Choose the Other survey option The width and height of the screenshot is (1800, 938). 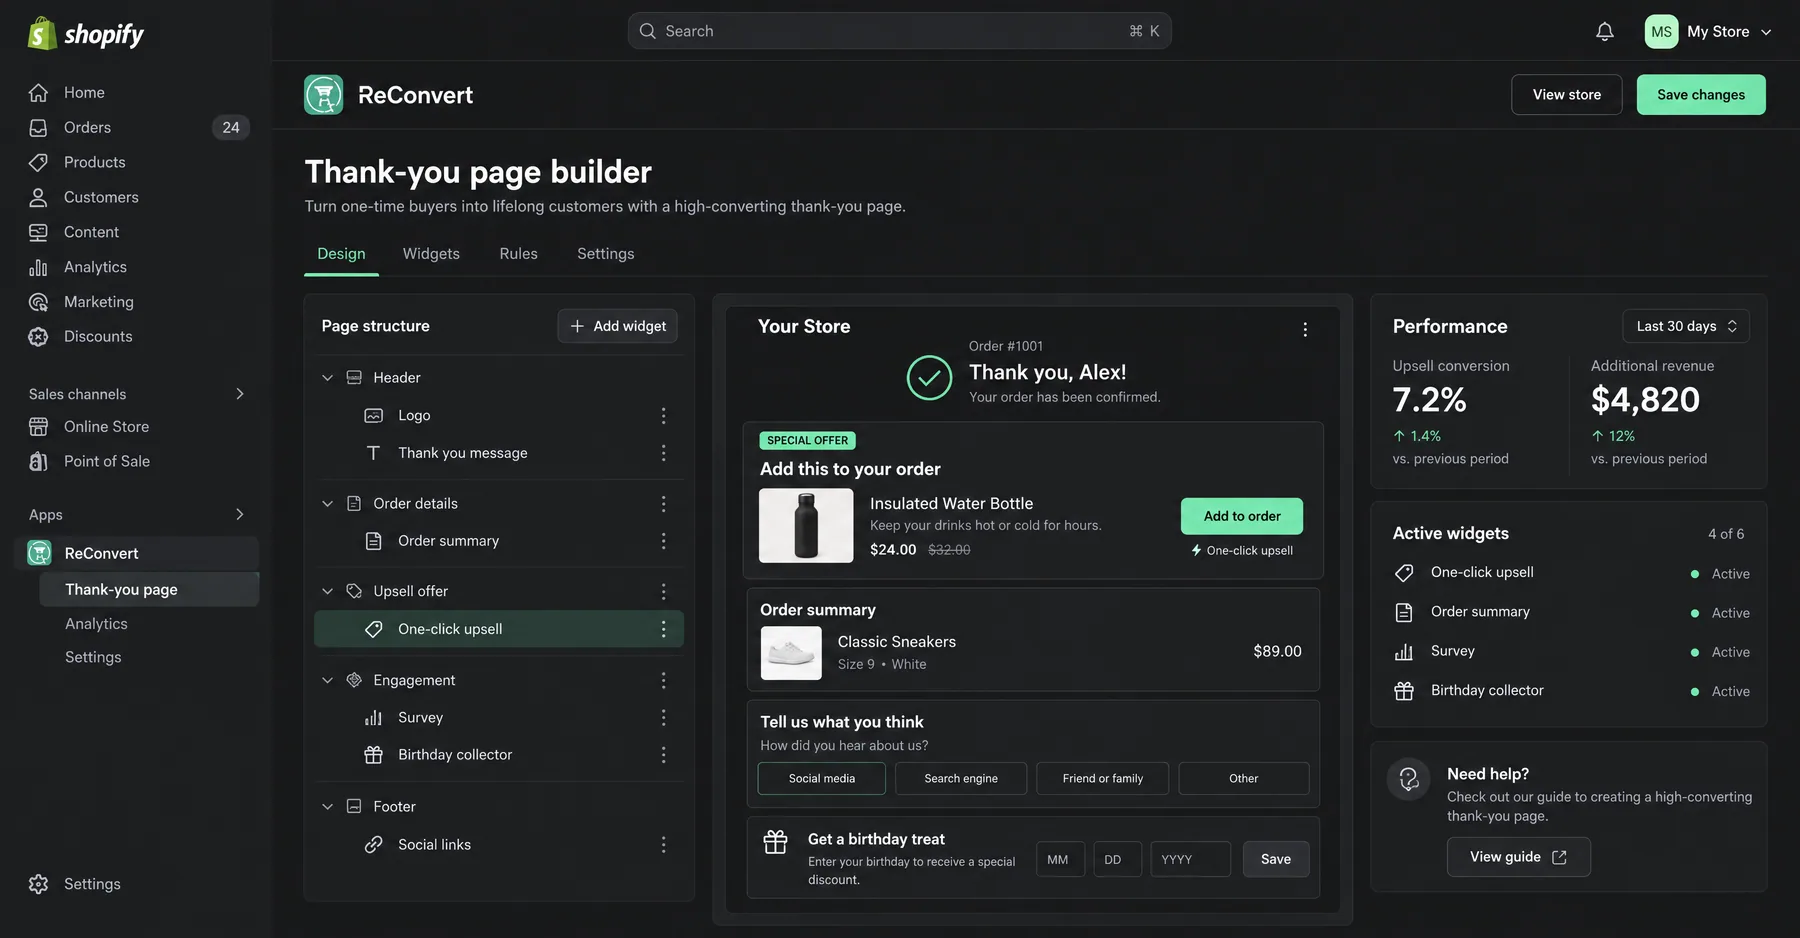[x=1244, y=779]
